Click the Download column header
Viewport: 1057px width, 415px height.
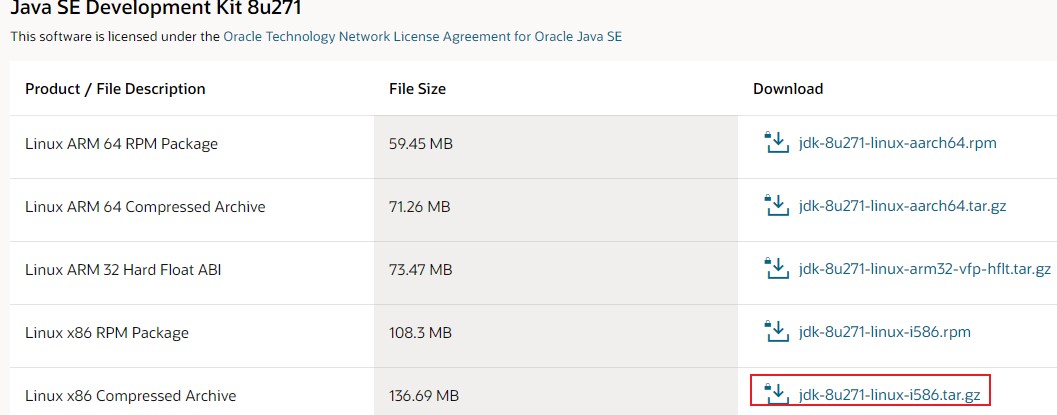(x=788, y=89)
